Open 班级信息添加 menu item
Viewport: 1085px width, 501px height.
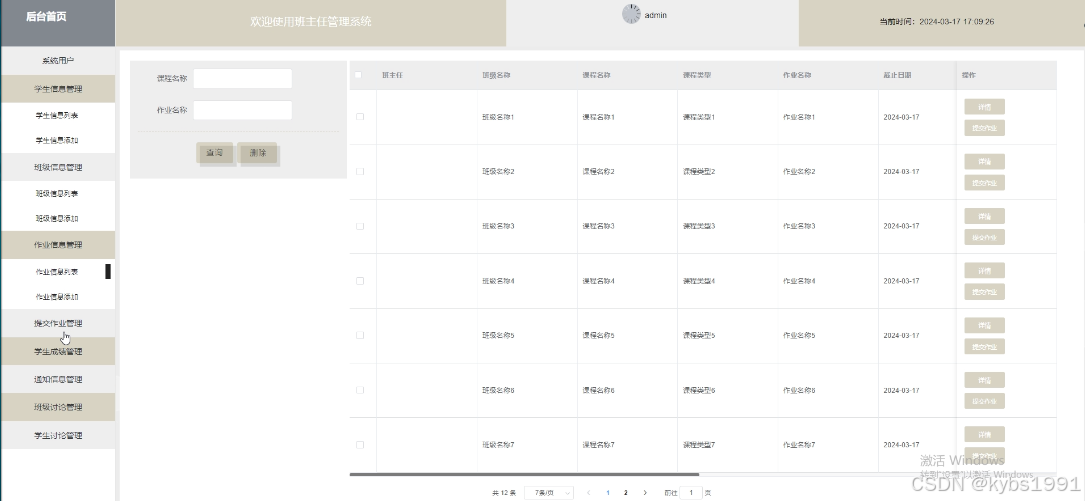57,218
